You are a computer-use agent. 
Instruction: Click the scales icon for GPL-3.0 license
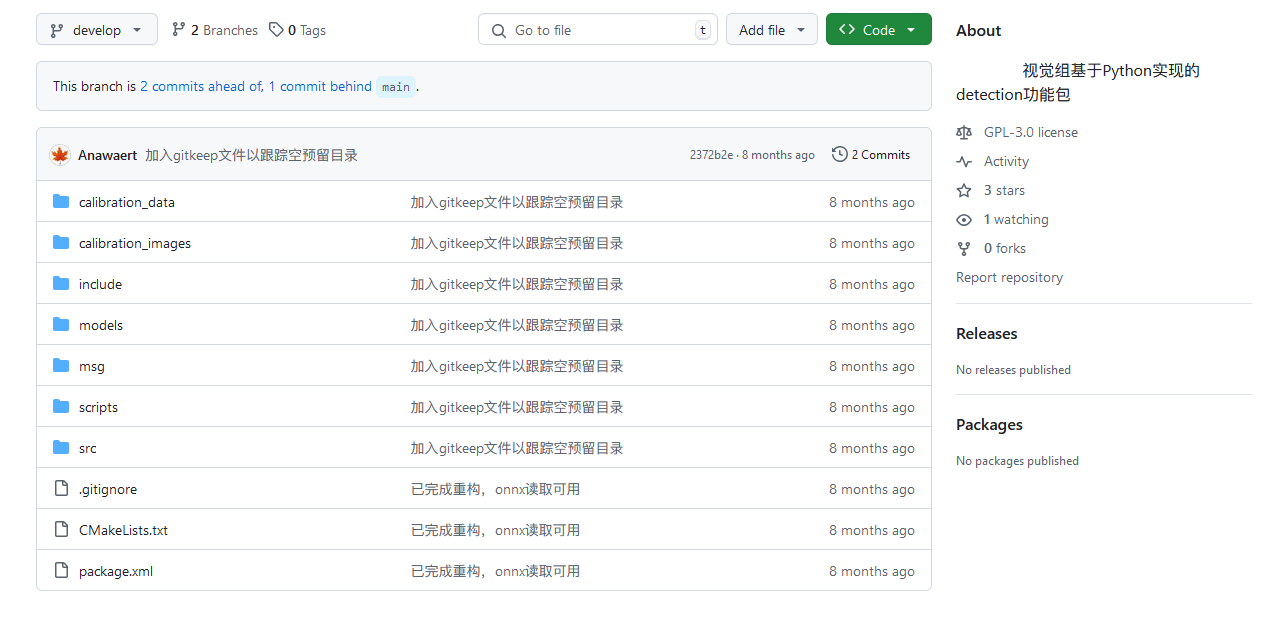(x=964, y=132)
